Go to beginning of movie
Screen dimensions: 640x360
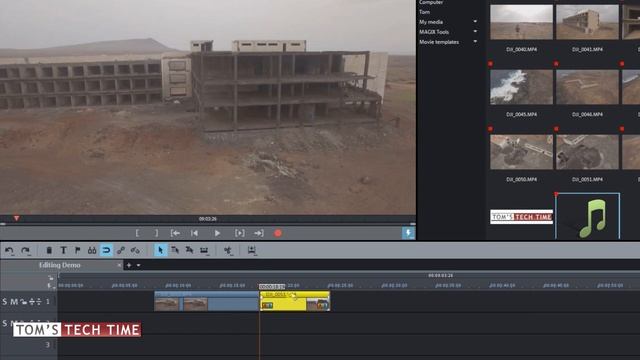point(195,233)
